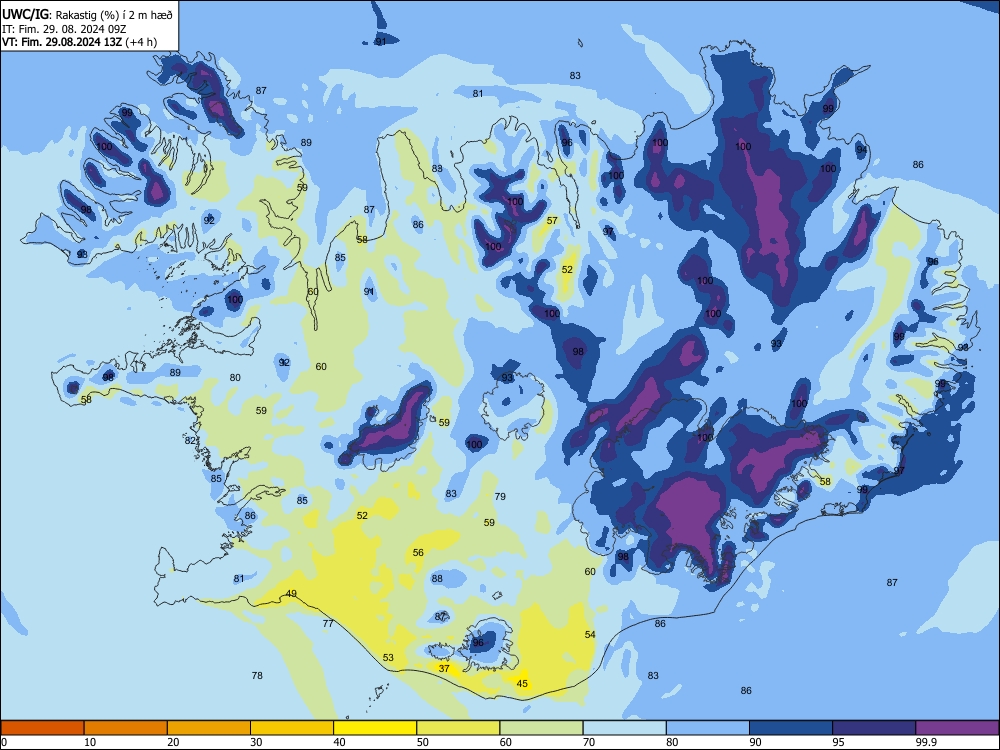The image size is (1000, 750).
Task: Click the orange 10–20 legend swatch
Action: coord(126,728)
